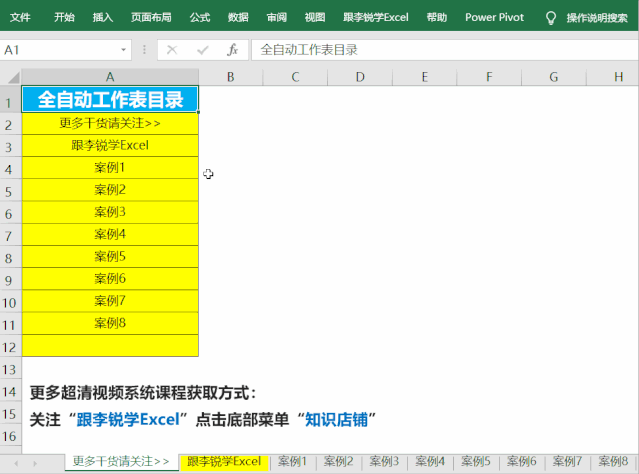Select column F header
The height and width of the screenshot is (474, 639).
point(489,77)
